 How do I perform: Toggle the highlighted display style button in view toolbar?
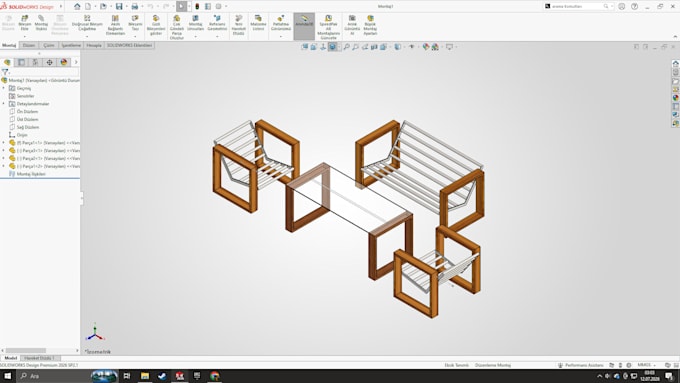[x=332, y=47]
